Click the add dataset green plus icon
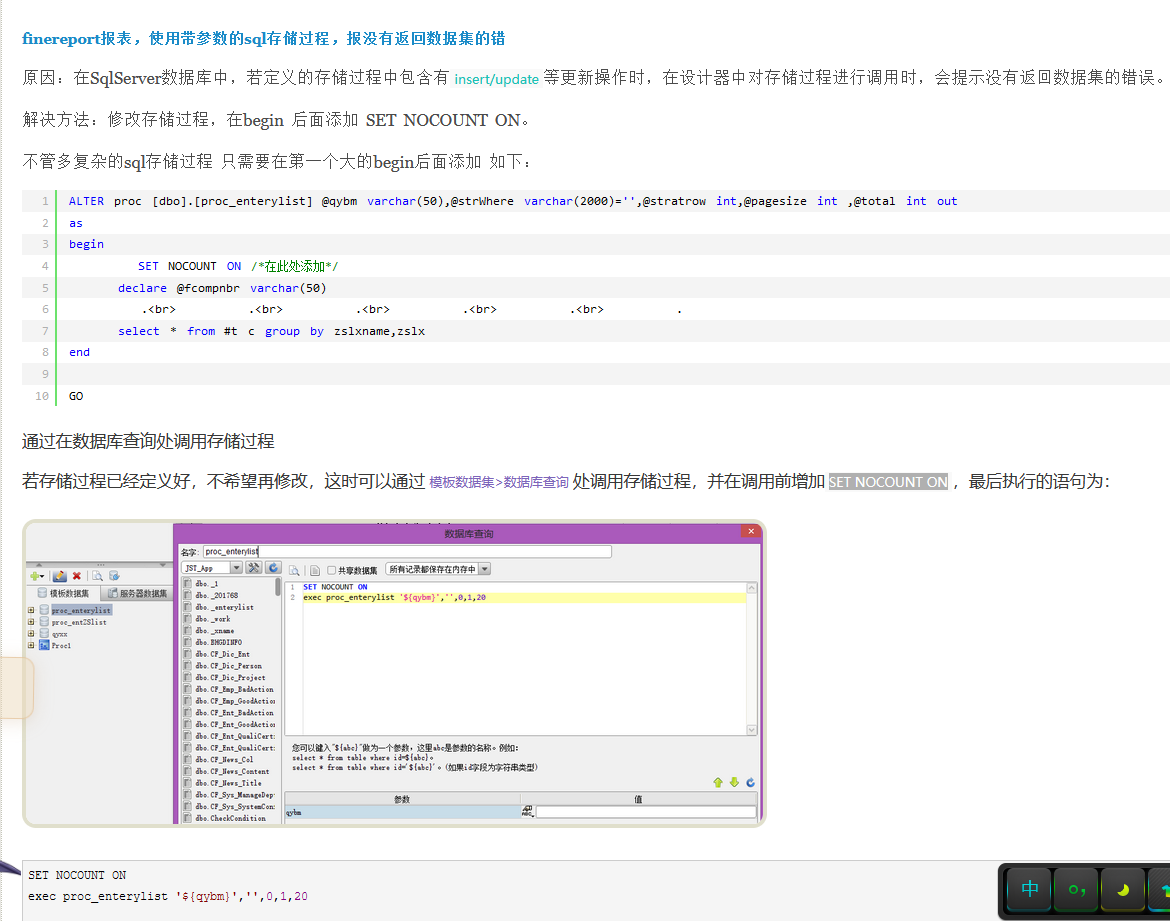Viewport: 1170px width, 921px height. [x=36, y=576]
